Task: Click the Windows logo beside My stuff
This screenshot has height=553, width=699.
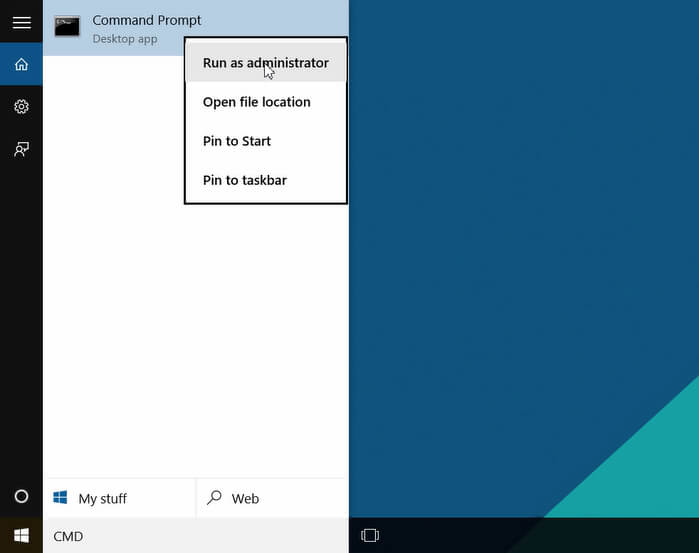Action: pos(60,498)
